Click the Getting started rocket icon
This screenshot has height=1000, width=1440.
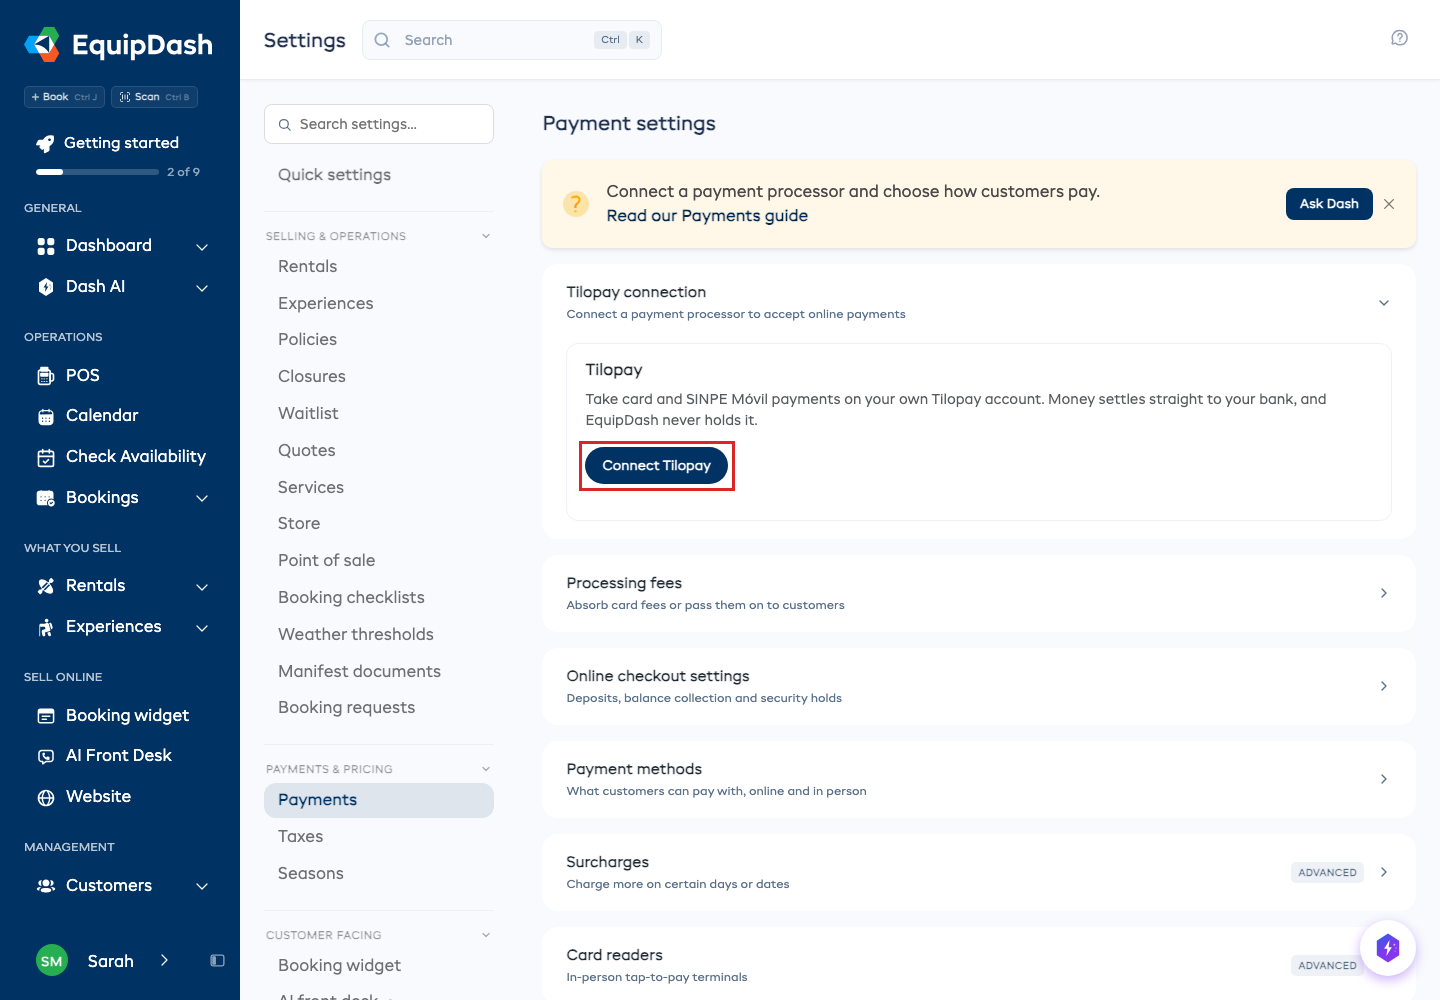pyautogui.click(x=45, y=144)
